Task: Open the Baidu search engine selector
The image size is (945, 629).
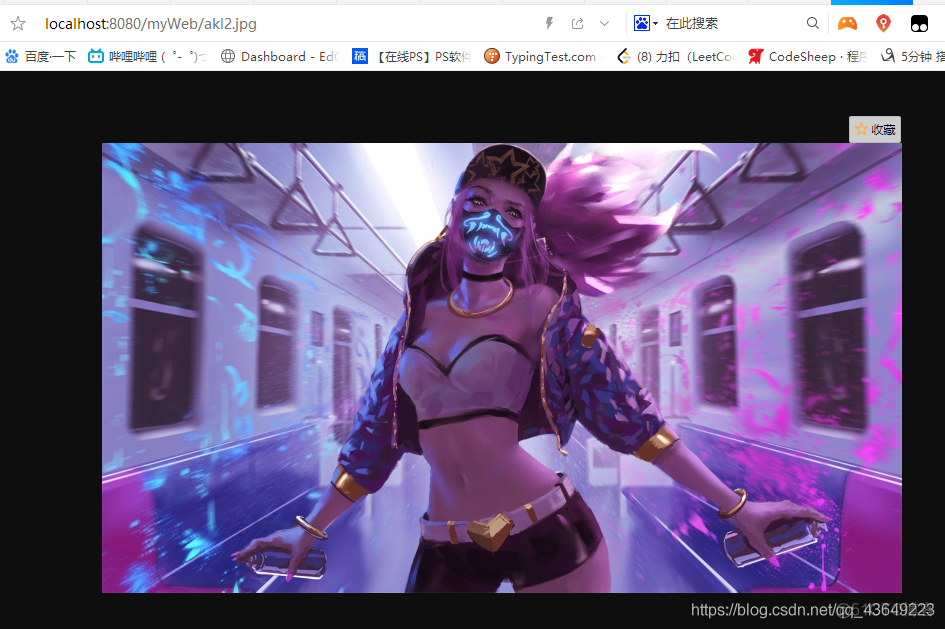Action: click(x=645, y=23)
